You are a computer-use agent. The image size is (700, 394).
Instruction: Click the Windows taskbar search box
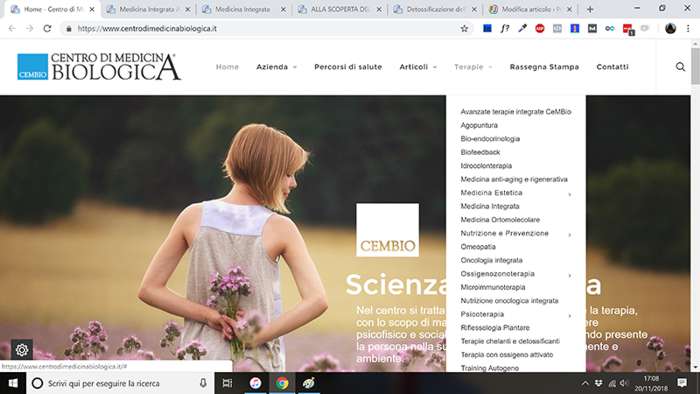click(x=121, y=383)
